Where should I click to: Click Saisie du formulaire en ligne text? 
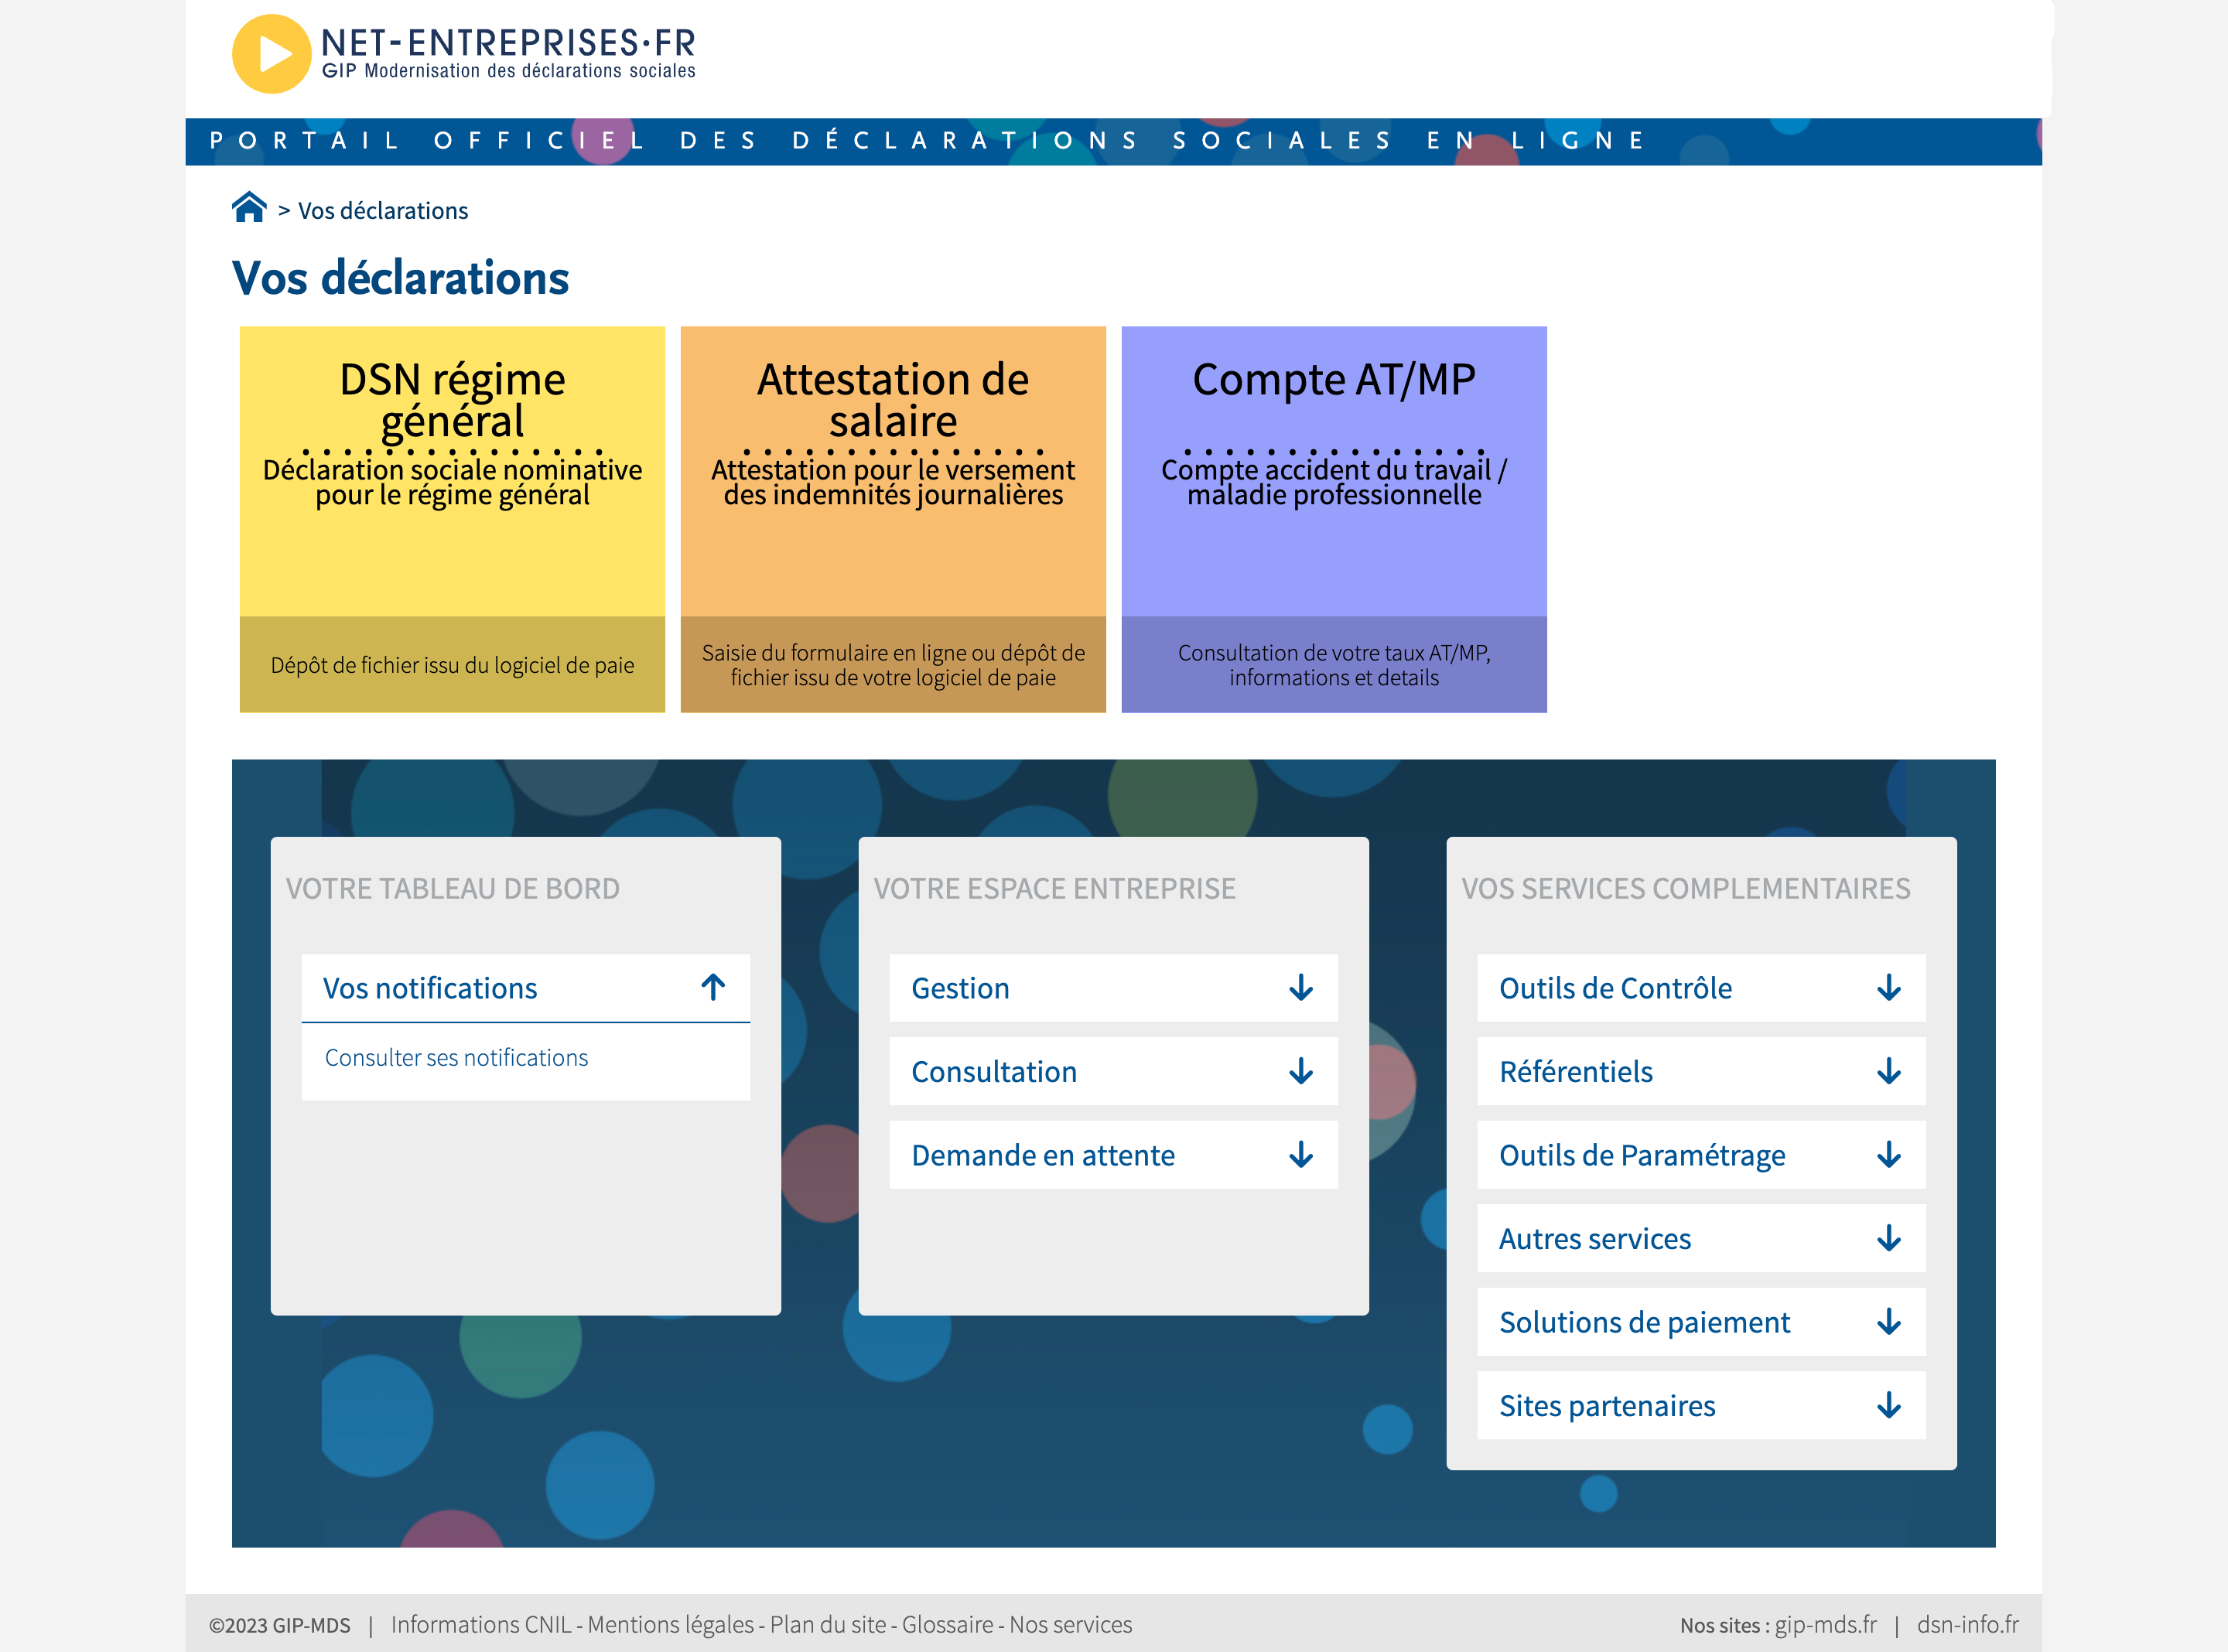point(893,665)
